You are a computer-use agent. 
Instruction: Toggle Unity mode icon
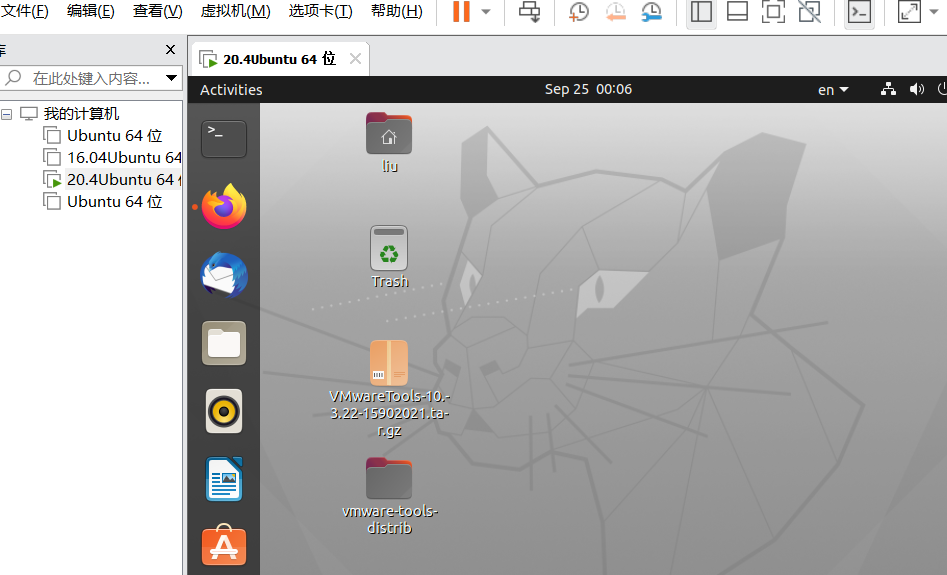coord(810,11)
